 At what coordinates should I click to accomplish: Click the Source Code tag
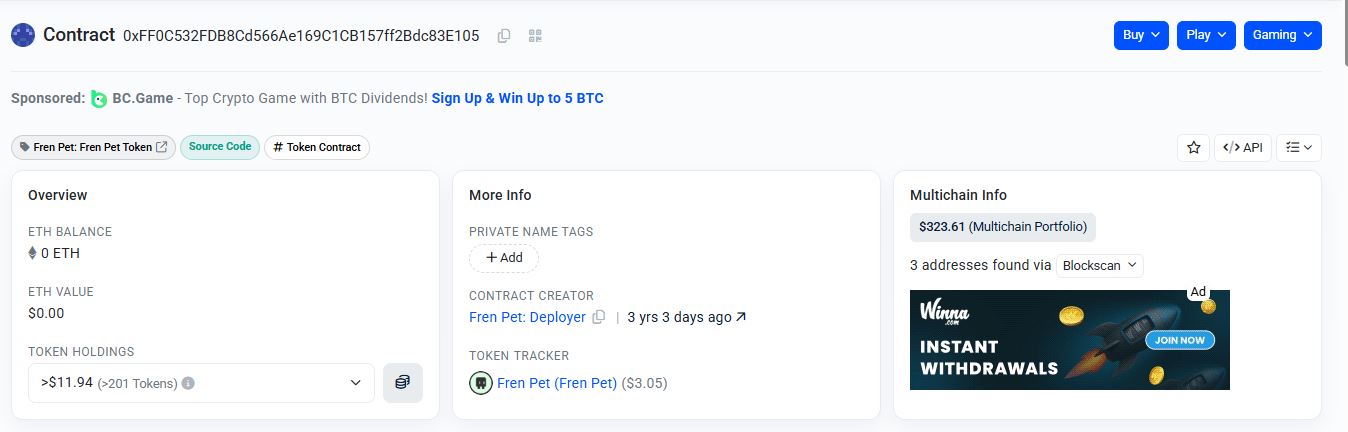[220, 147]
